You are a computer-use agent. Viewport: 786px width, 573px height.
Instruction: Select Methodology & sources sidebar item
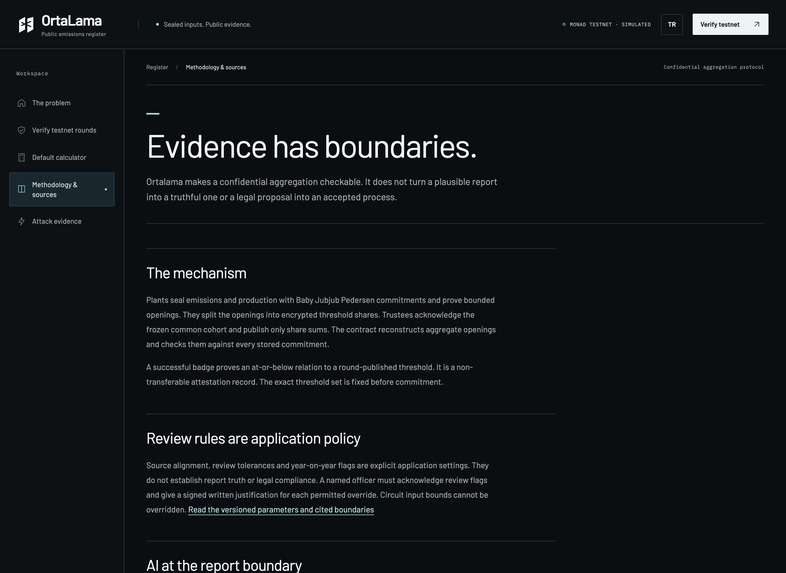[x=62, y=189]
